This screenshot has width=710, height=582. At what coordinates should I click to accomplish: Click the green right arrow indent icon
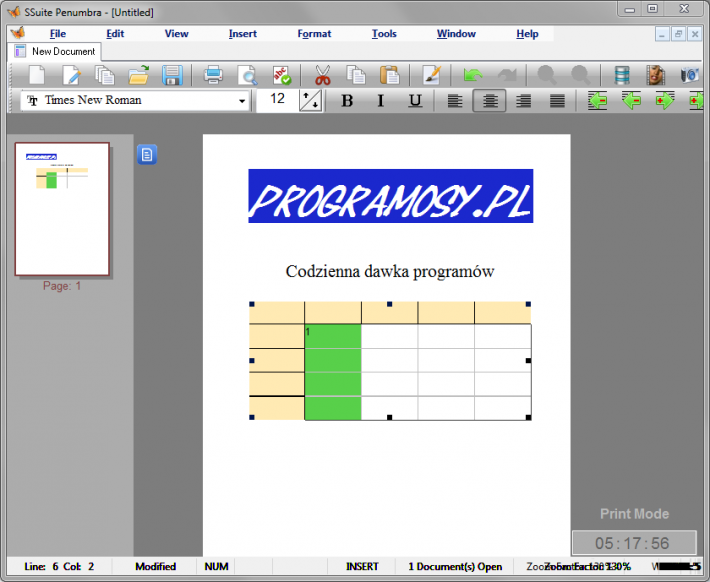[664, 100]
